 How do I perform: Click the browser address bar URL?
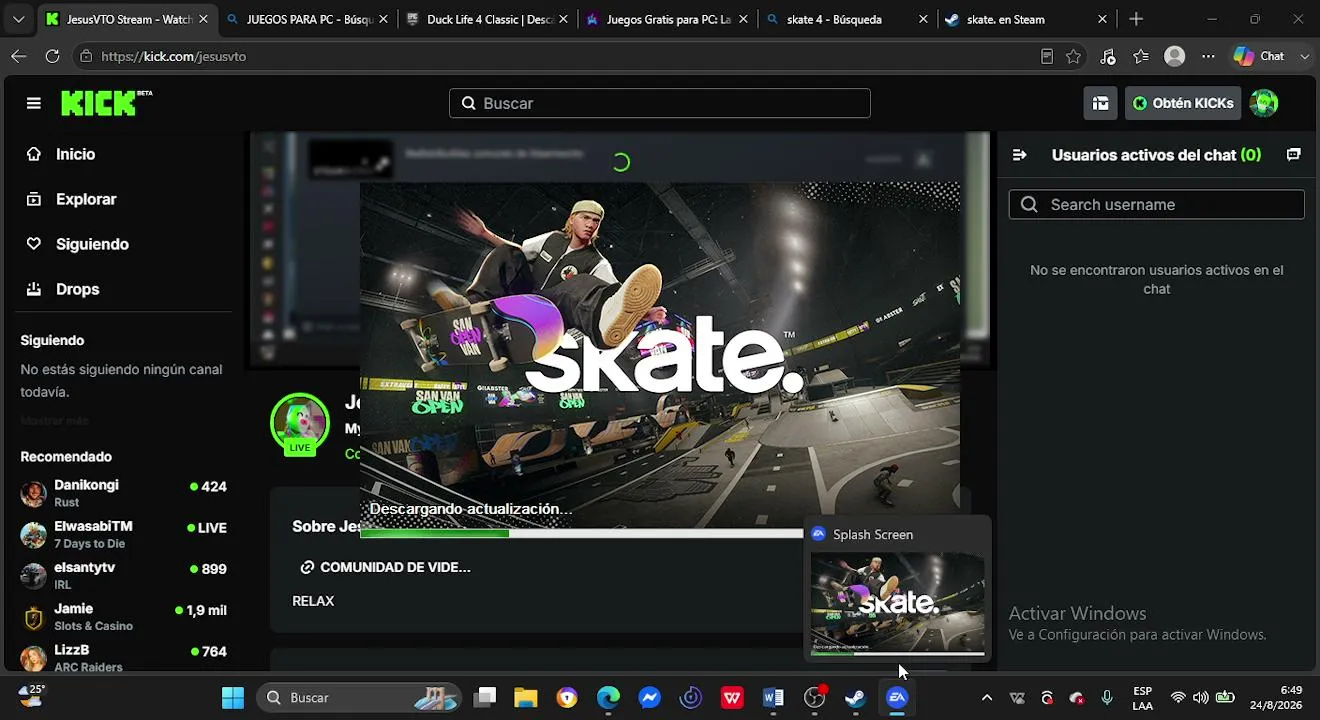point(174,57)
